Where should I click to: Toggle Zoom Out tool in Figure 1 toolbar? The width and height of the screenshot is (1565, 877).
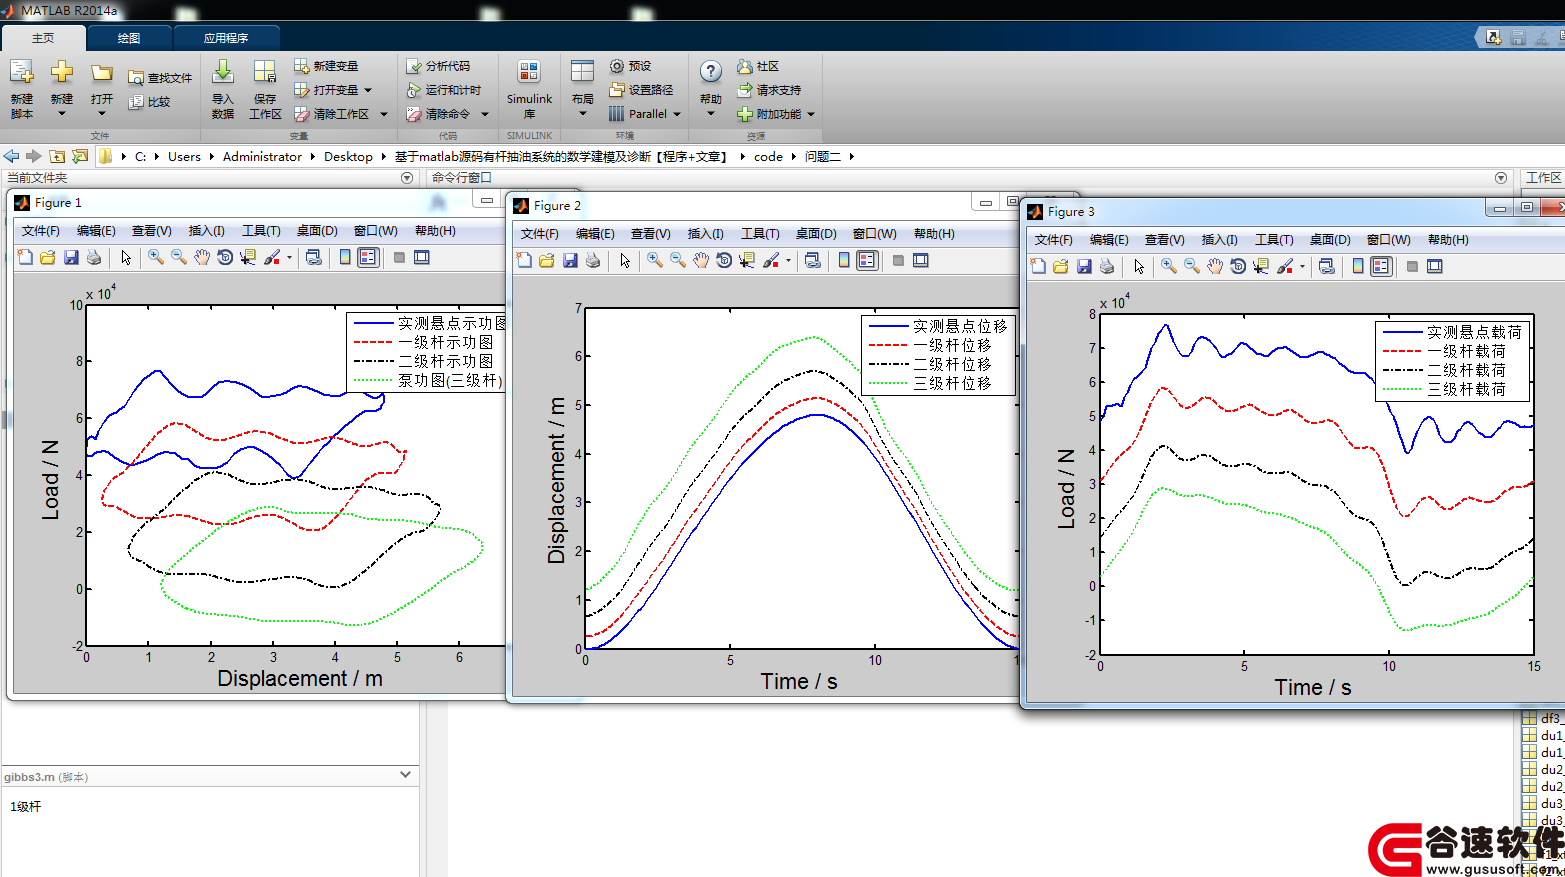179,257
